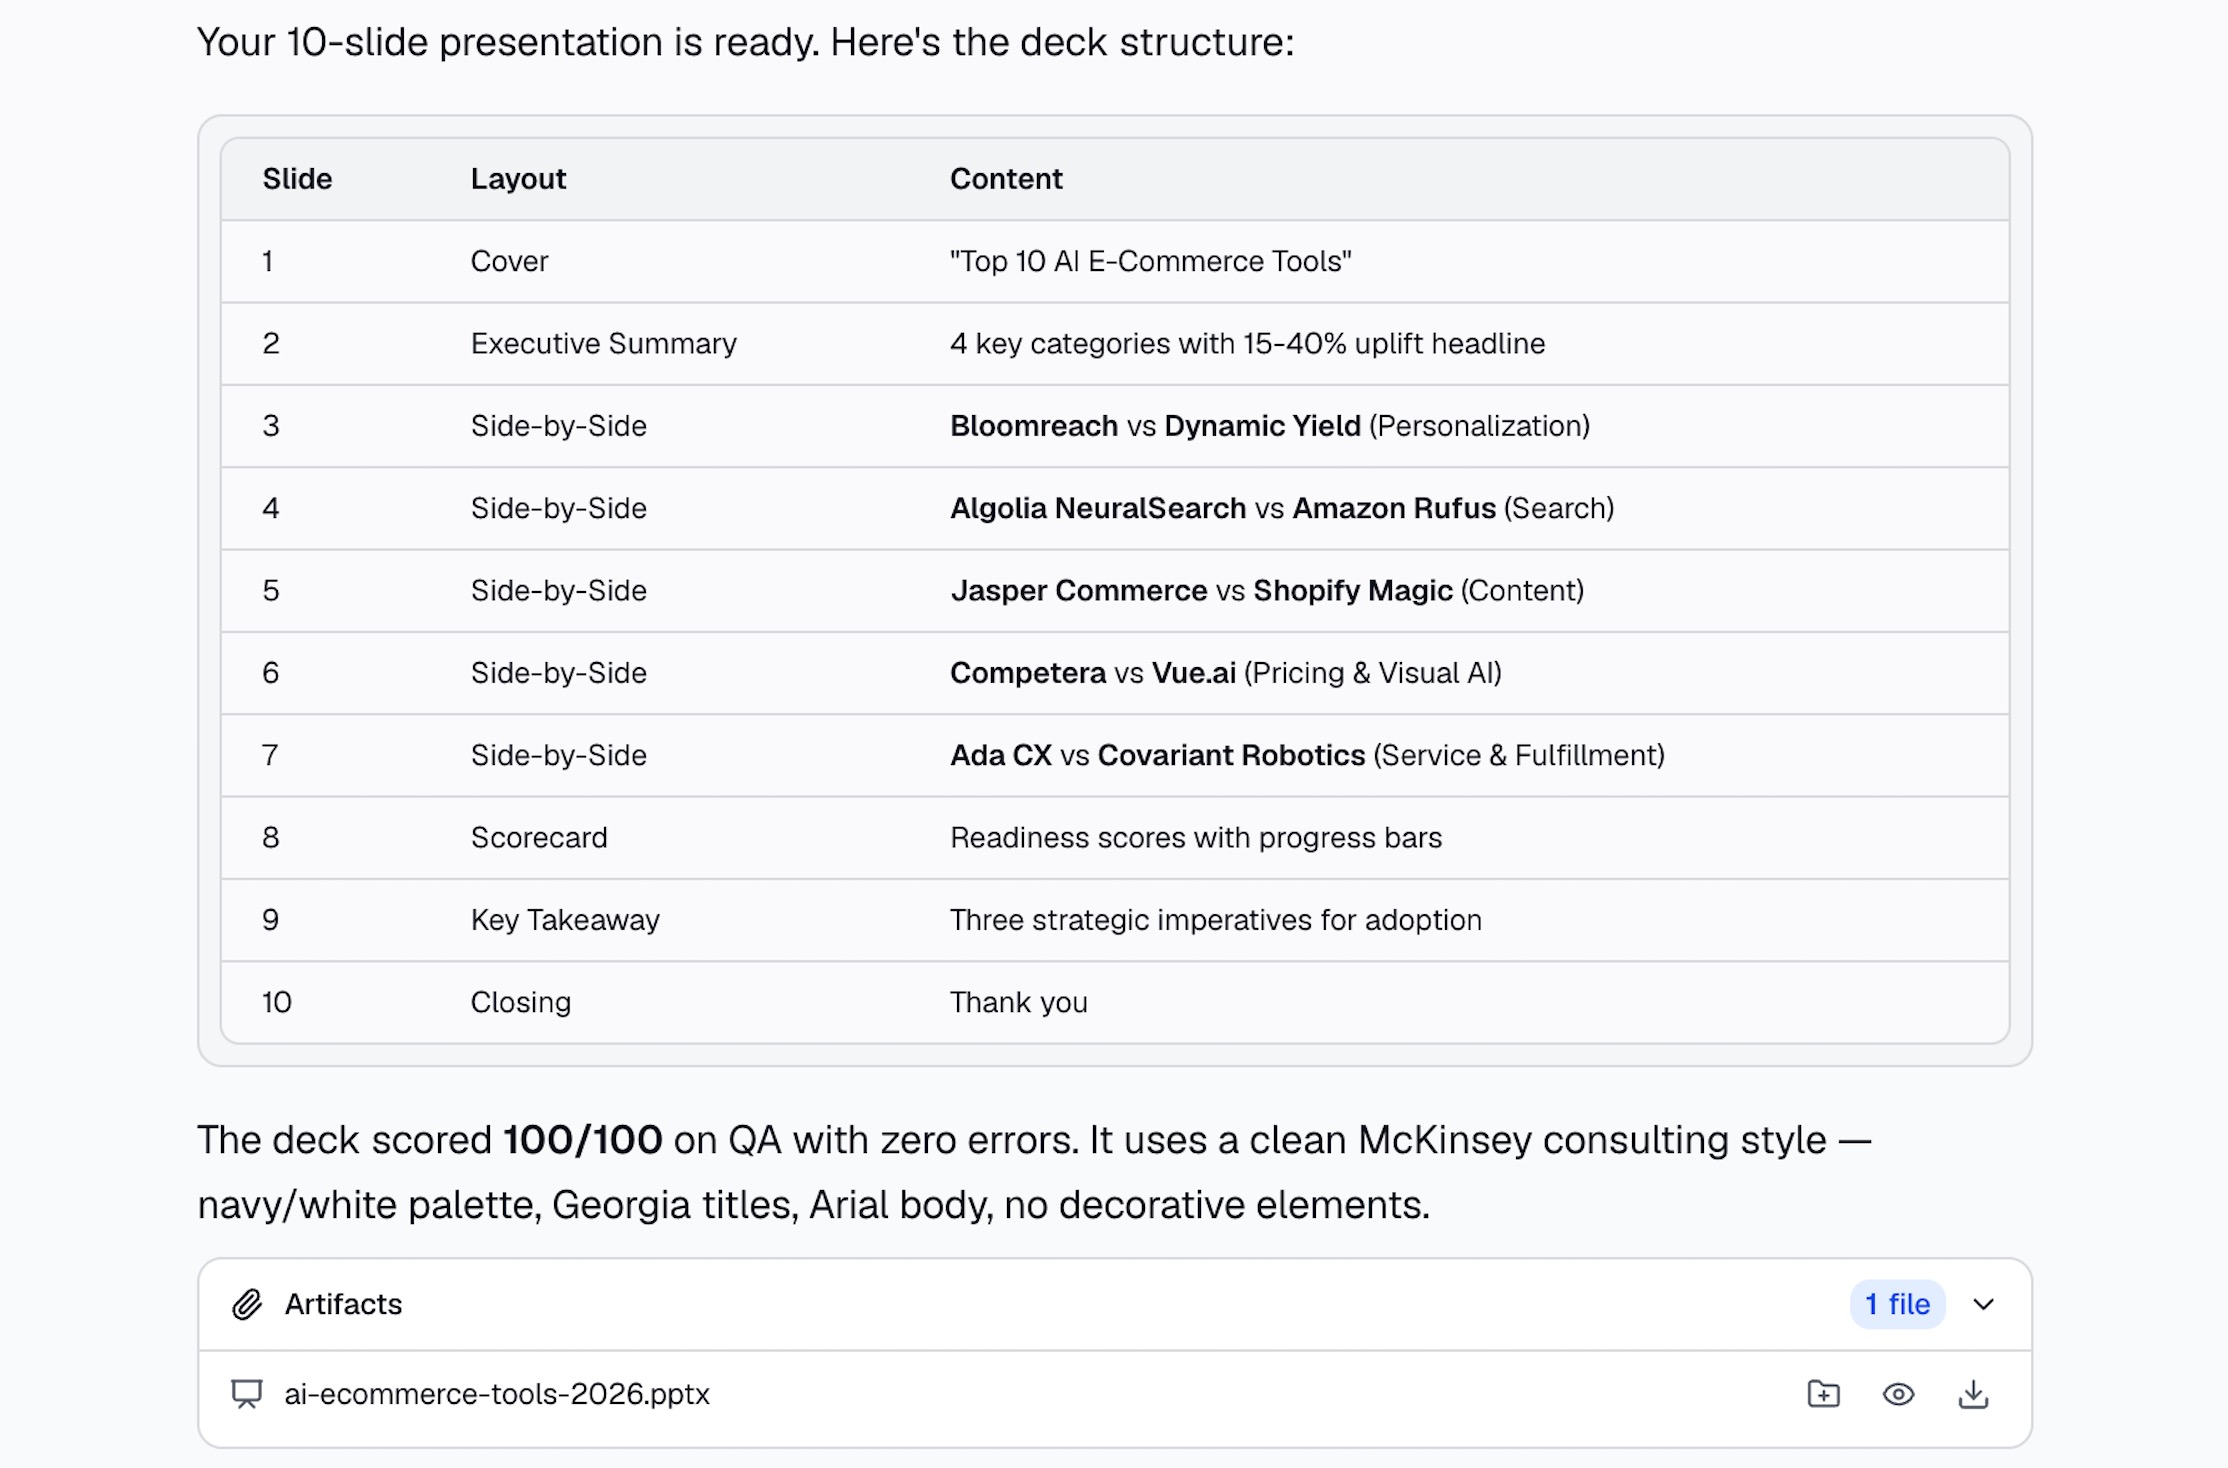
Task: Click the Key Takeaway layout cell
Action: click(565, 920)
